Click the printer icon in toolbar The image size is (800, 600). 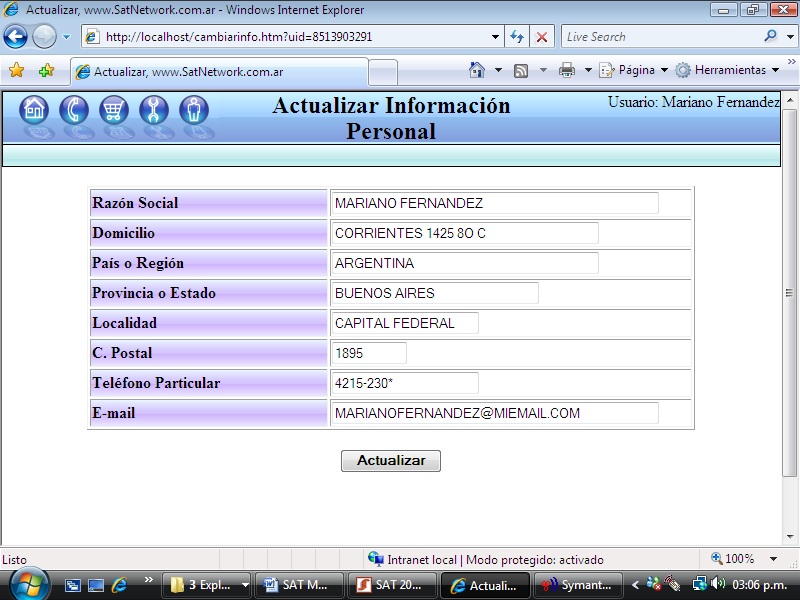point(567,71)
